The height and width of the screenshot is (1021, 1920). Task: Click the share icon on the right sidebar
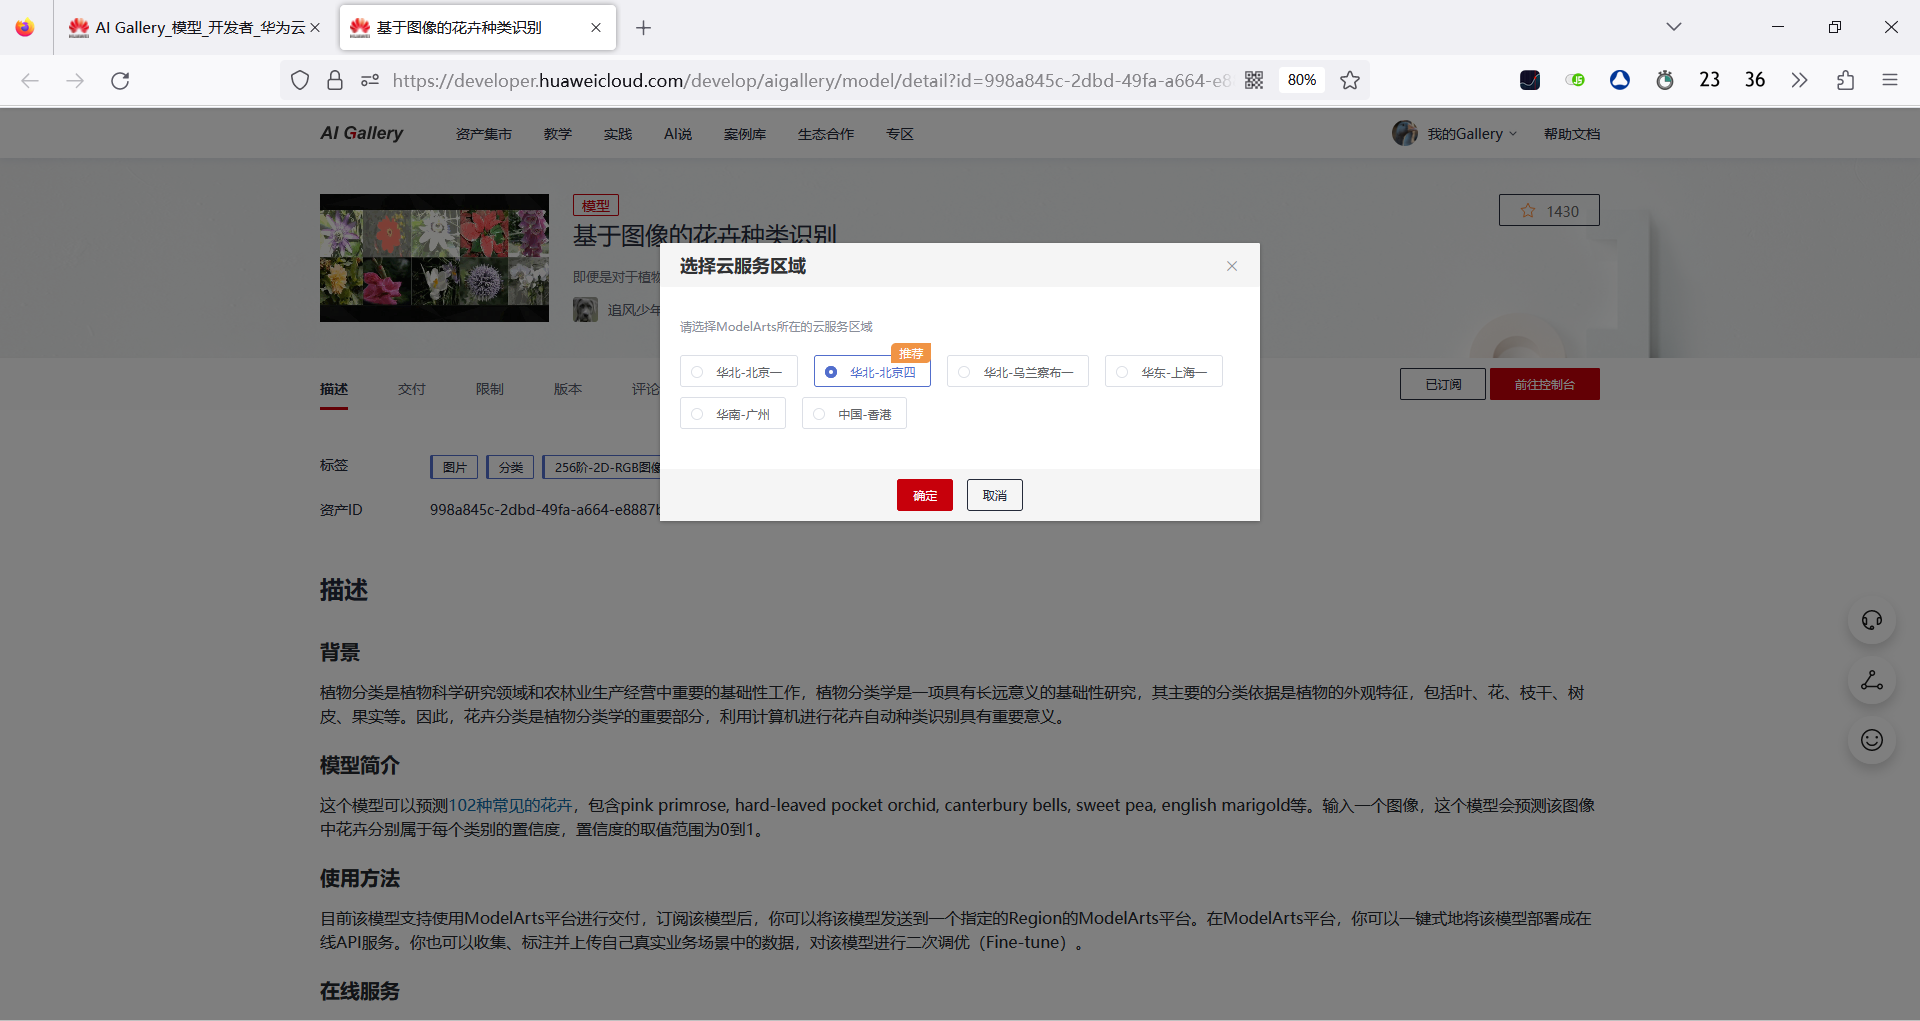coord(1871,680)
